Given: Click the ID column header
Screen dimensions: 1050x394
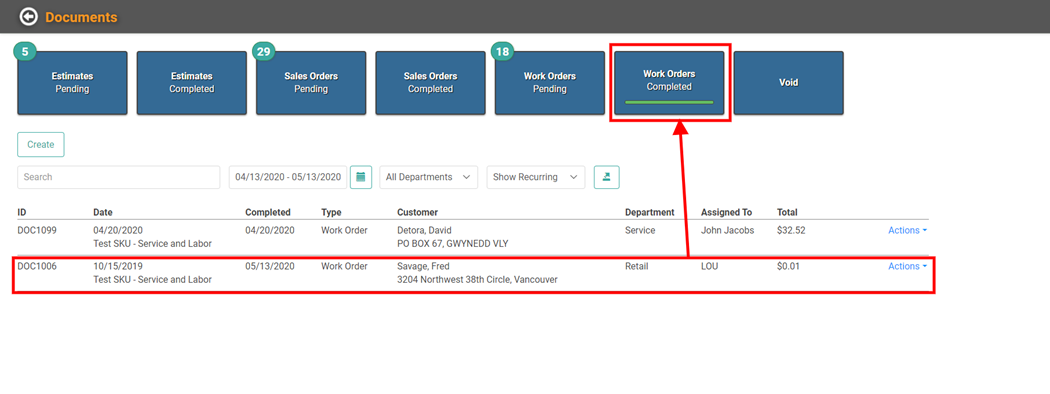Looking at the screenshot, I should click(22, 212).
